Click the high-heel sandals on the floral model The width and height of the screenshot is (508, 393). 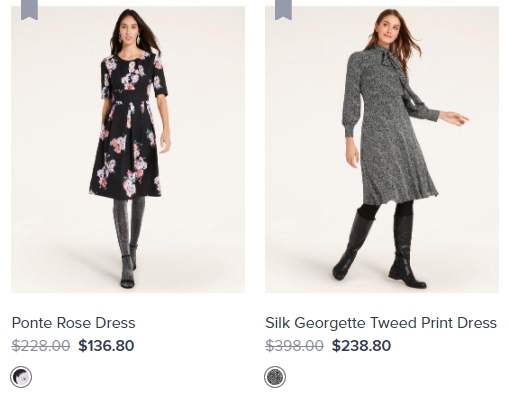[x=129, y=270]
